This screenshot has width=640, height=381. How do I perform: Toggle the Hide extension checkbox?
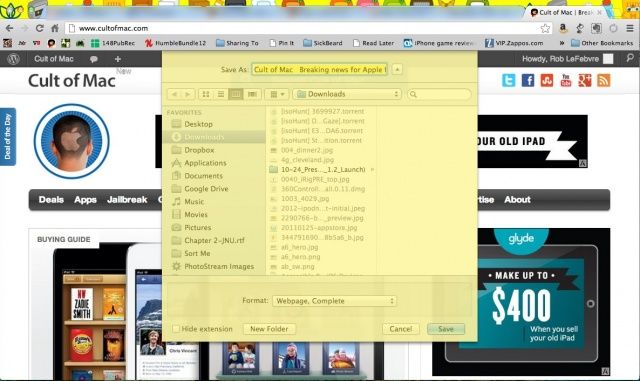click(x=176, y=329)
